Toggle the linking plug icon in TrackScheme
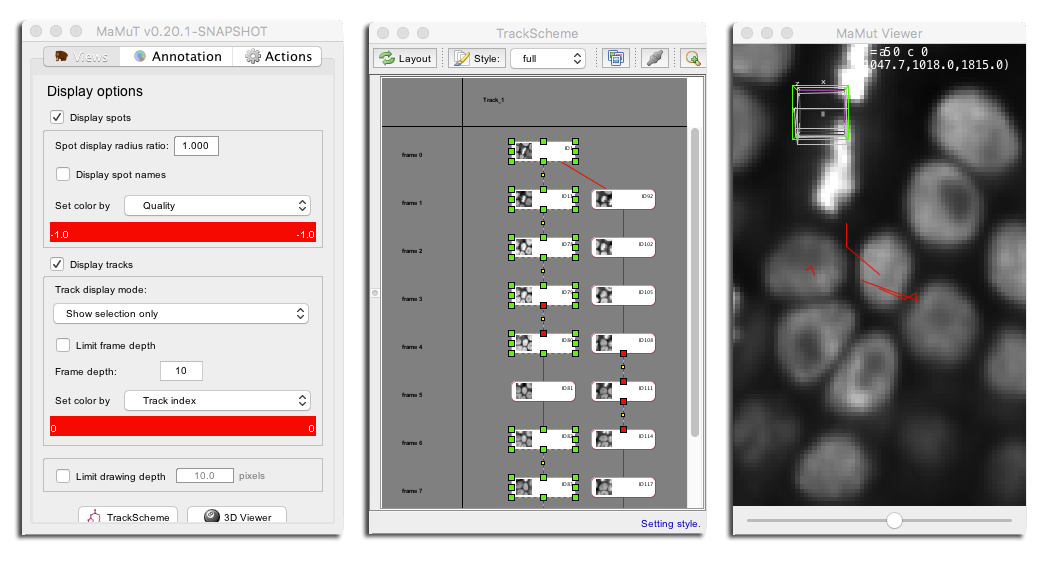Screen dimensions: 1050x562 click(655, 58)
